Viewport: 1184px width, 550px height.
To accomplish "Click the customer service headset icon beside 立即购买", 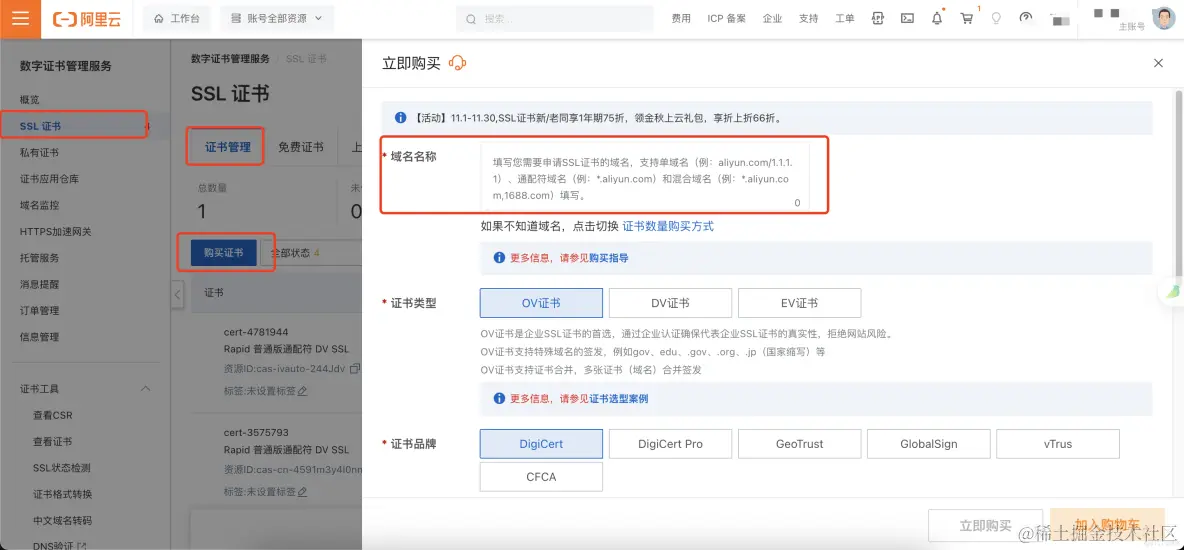I will (458, 63).
